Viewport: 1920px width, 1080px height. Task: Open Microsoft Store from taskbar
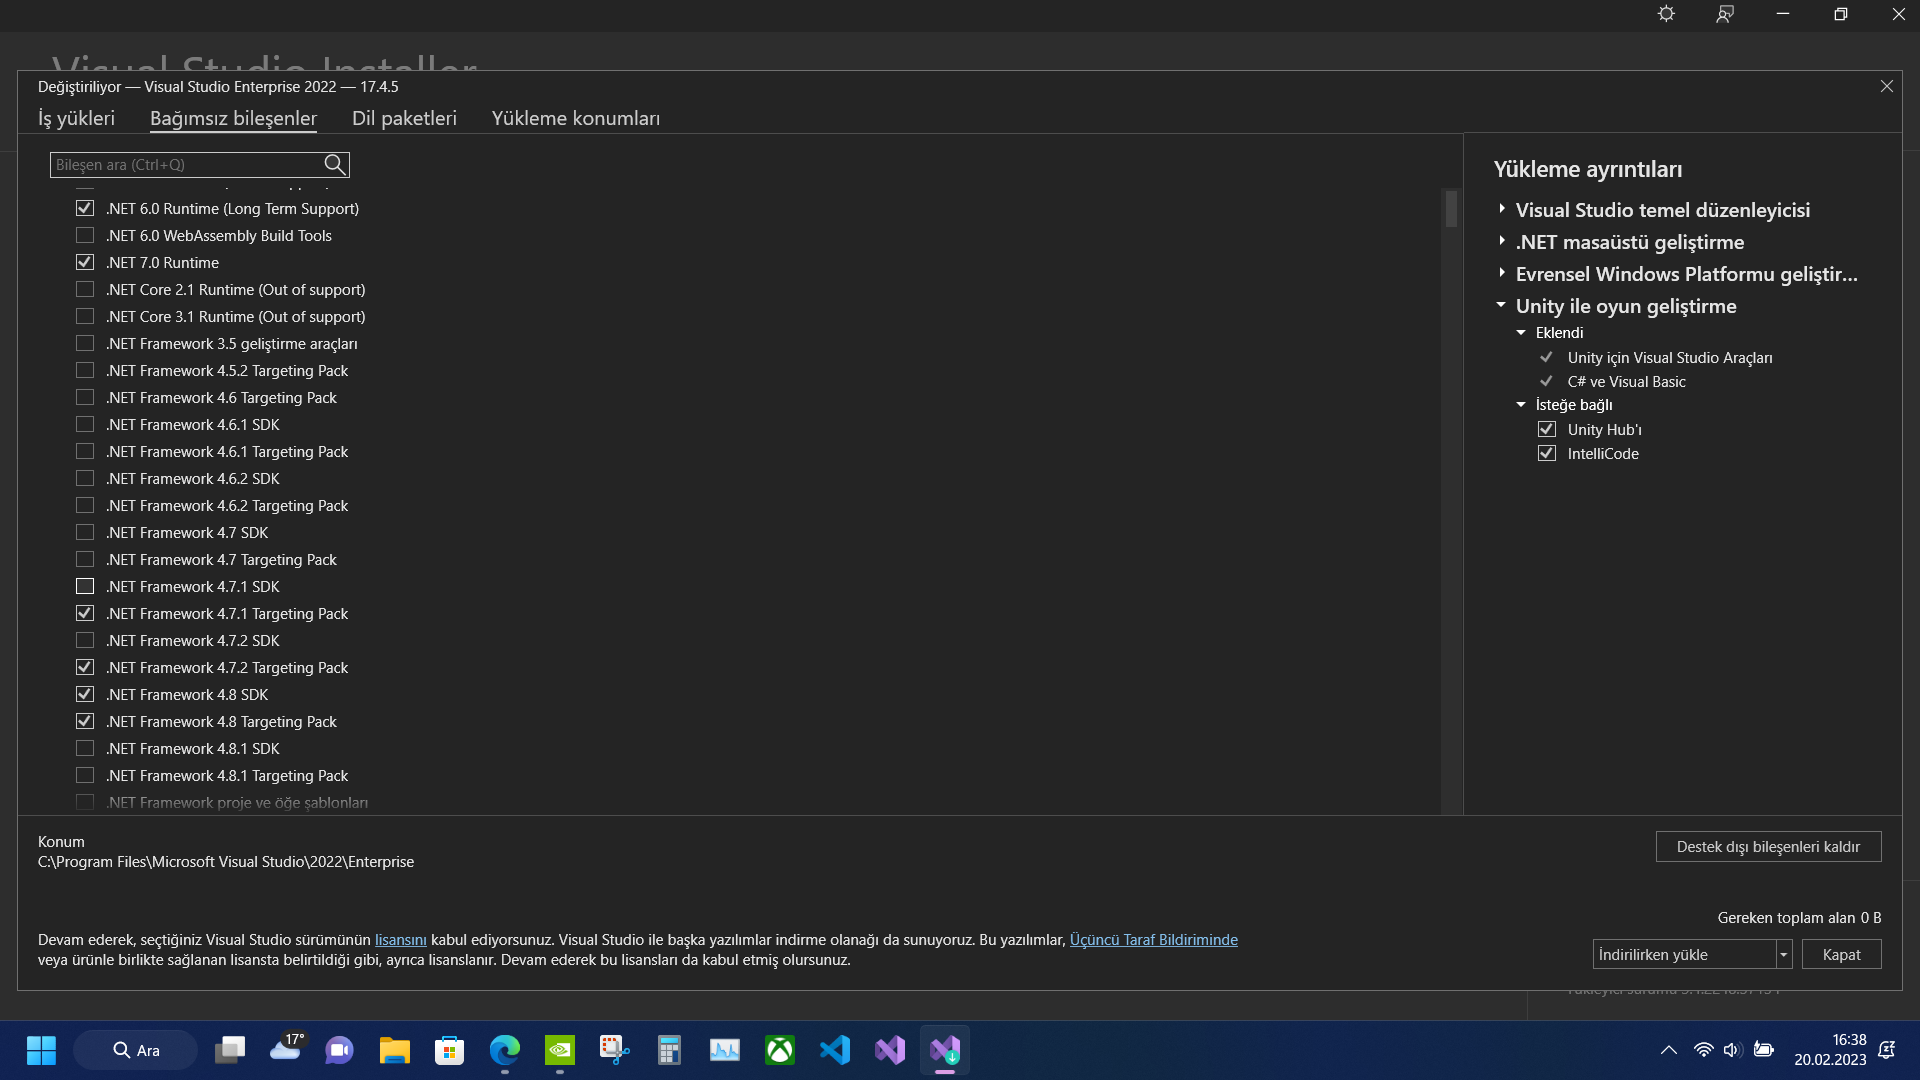pos(450,1050)
